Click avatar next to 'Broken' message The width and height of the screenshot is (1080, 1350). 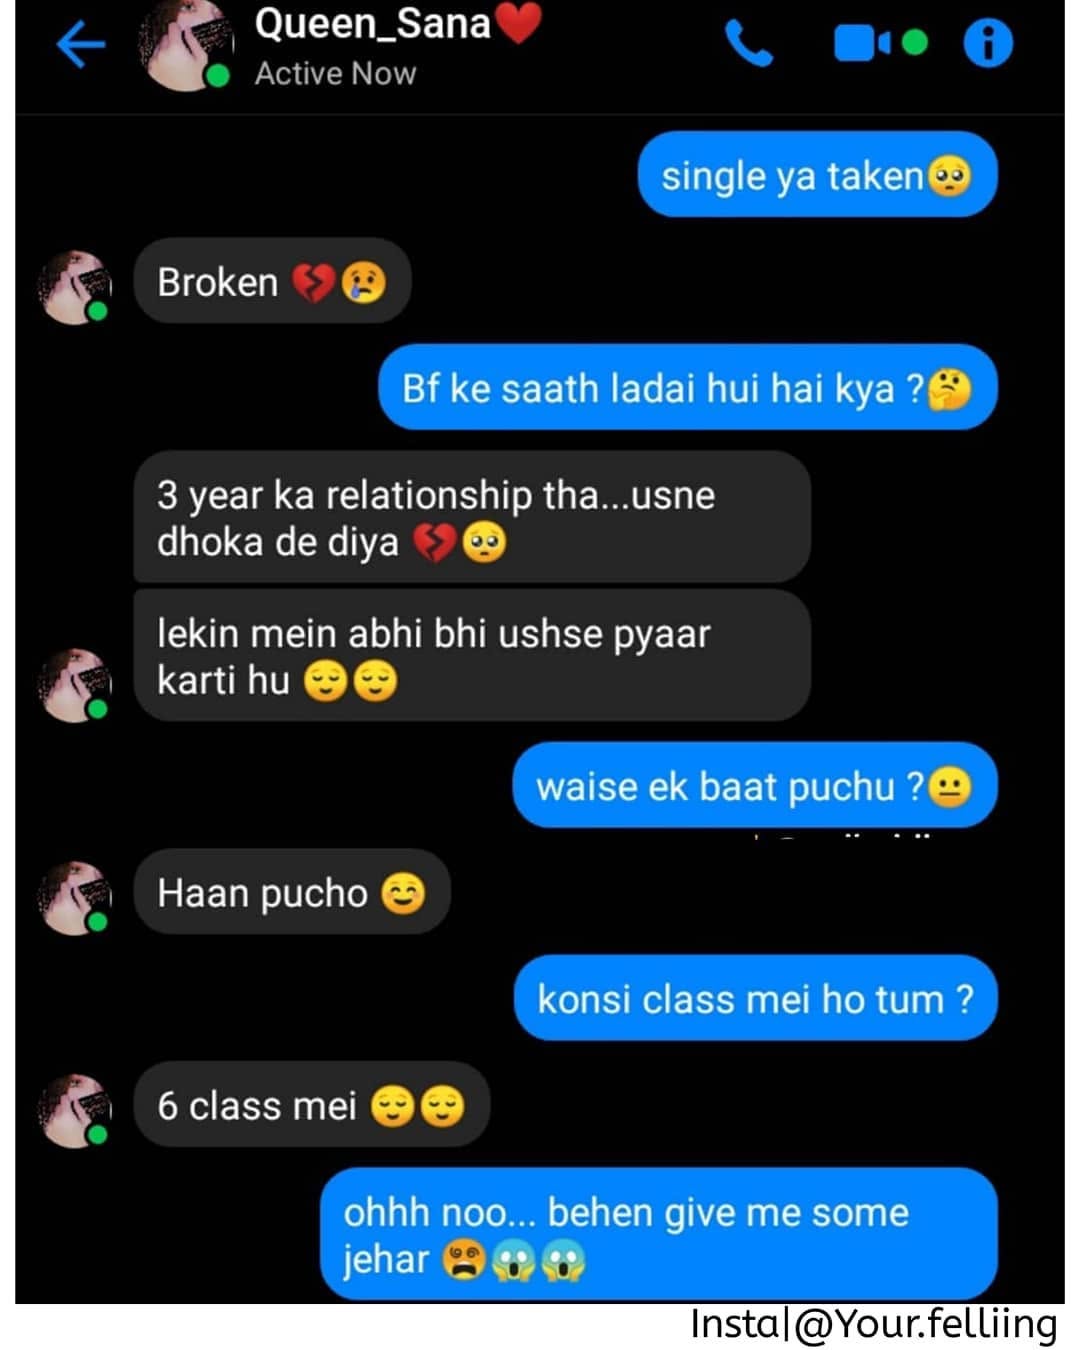click(74, 286)
